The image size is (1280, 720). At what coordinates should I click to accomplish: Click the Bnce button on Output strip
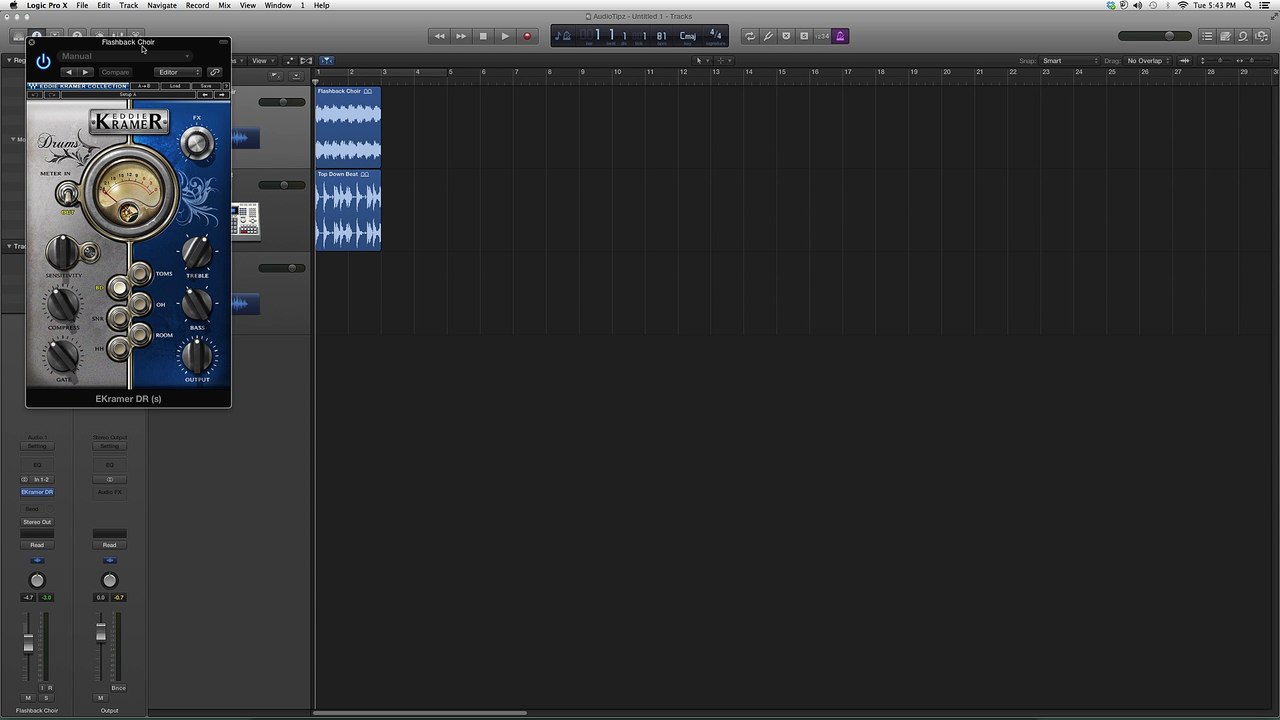(x=119, y=688)
